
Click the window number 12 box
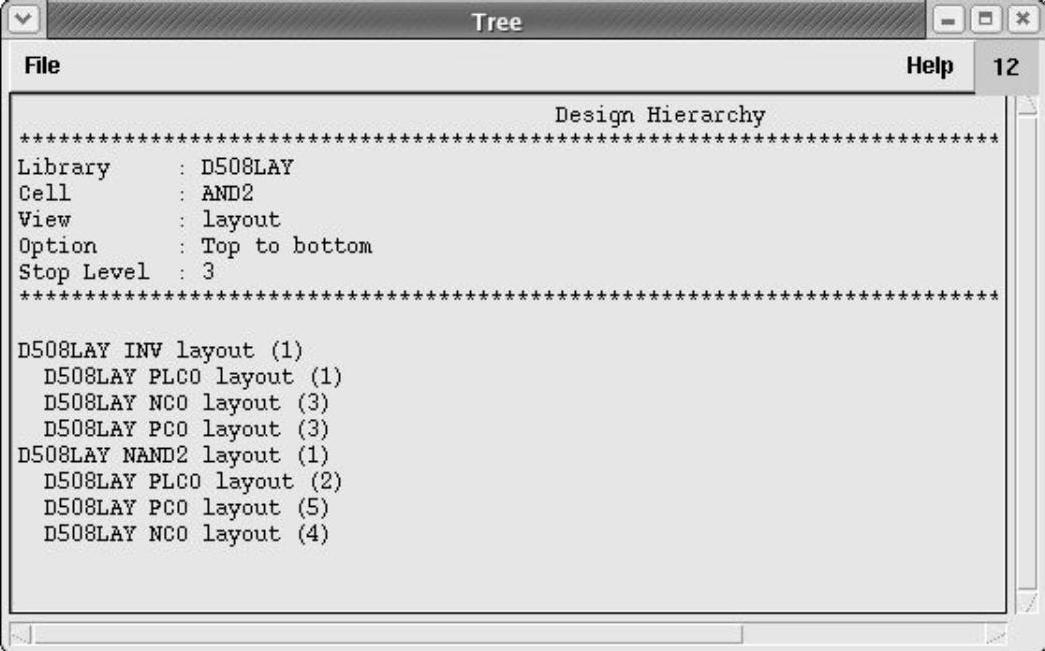1006,69
